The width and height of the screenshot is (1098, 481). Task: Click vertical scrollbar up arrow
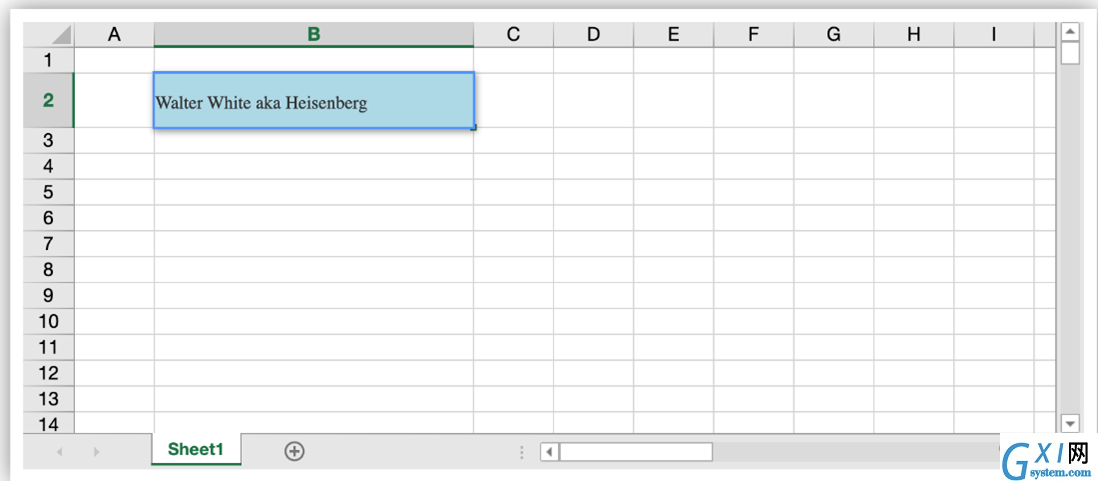[x=1070, y=32]
